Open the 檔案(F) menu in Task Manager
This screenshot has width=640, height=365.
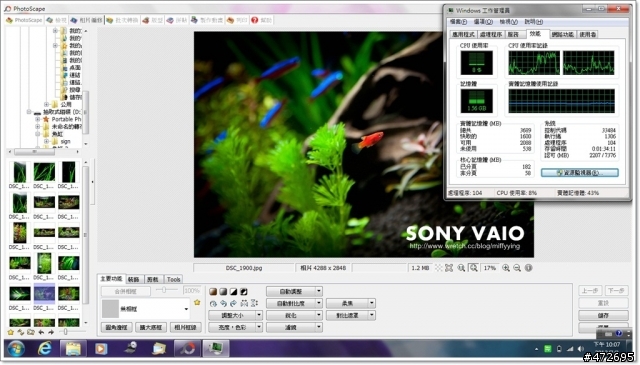[x=458, y=22]
